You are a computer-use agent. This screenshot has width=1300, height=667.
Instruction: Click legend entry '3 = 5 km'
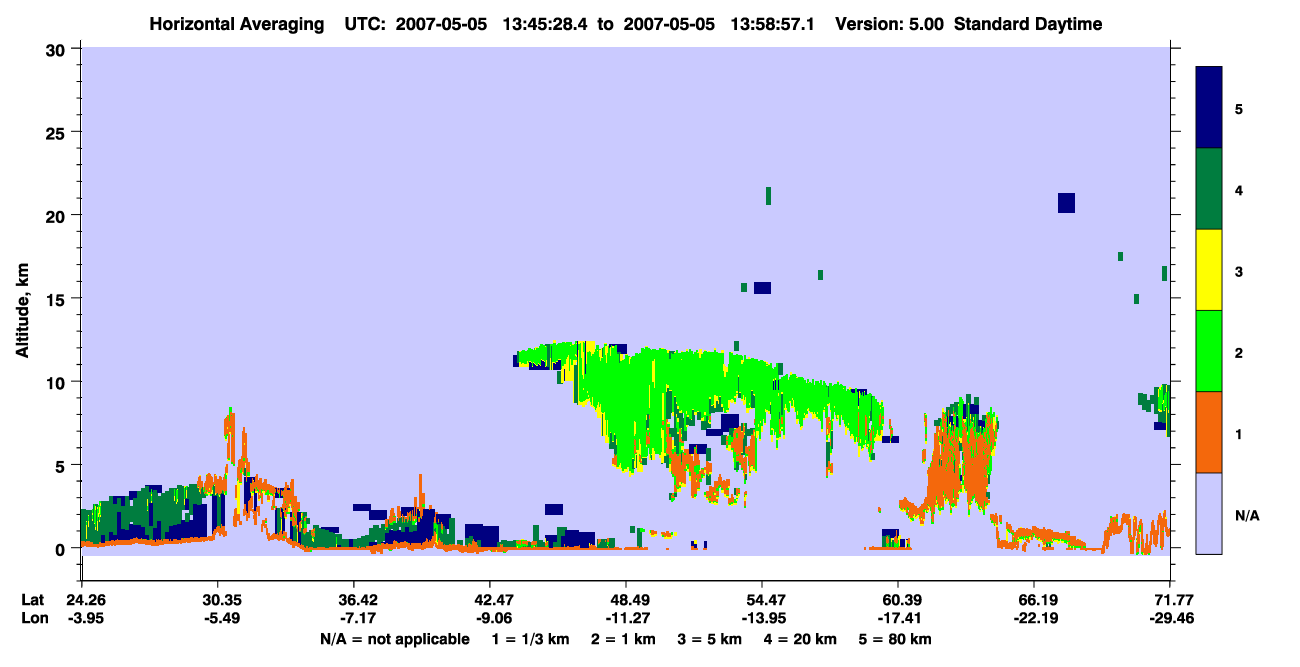(710, 639)
